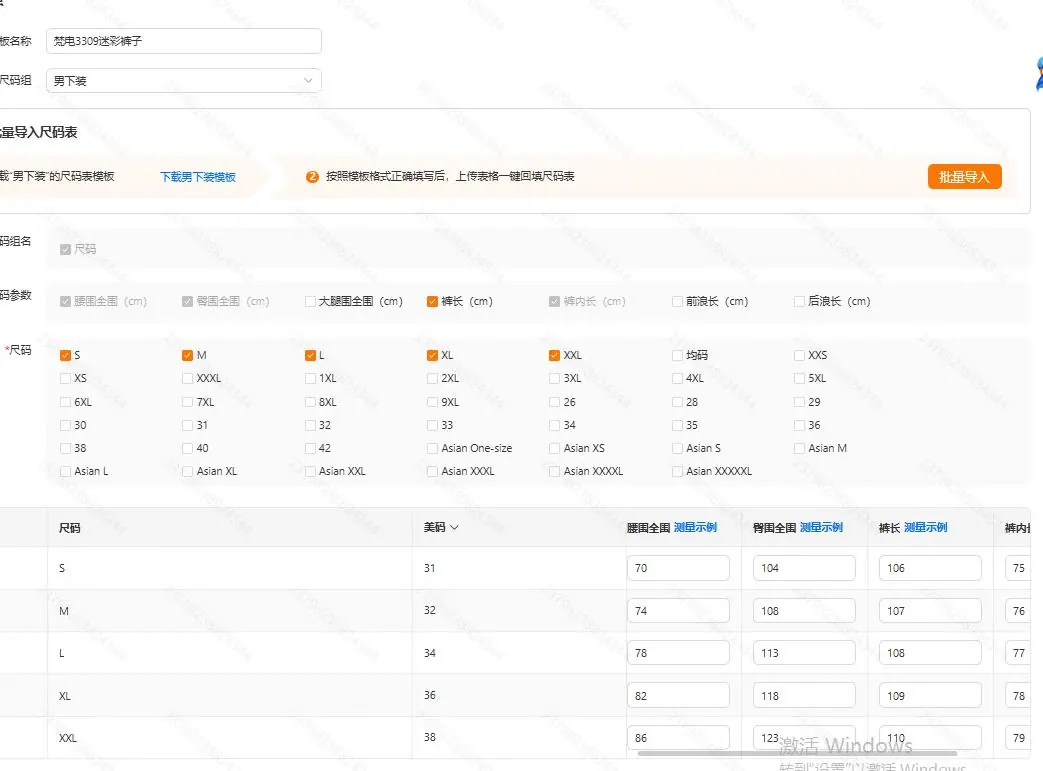Check the Asian XXXL checkbox

(x=432, y=471)
